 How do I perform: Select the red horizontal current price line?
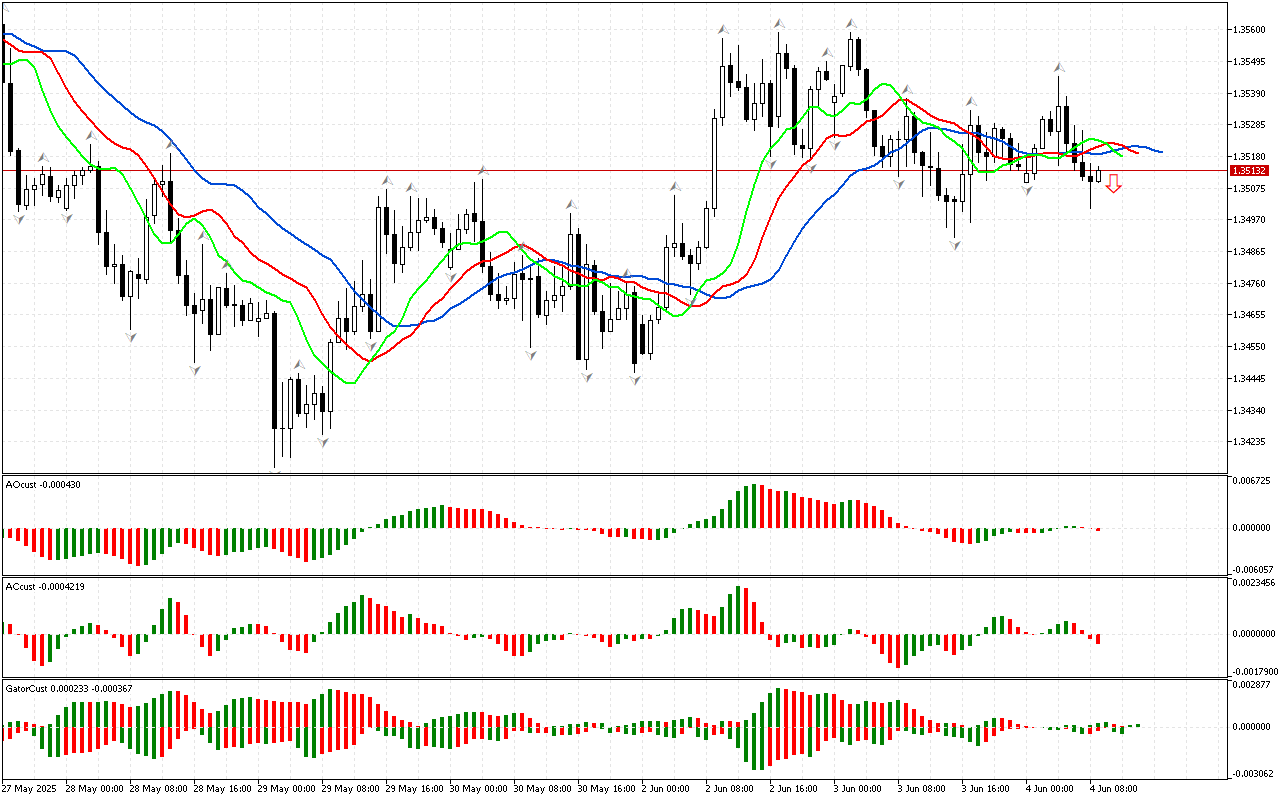[600, 171]
